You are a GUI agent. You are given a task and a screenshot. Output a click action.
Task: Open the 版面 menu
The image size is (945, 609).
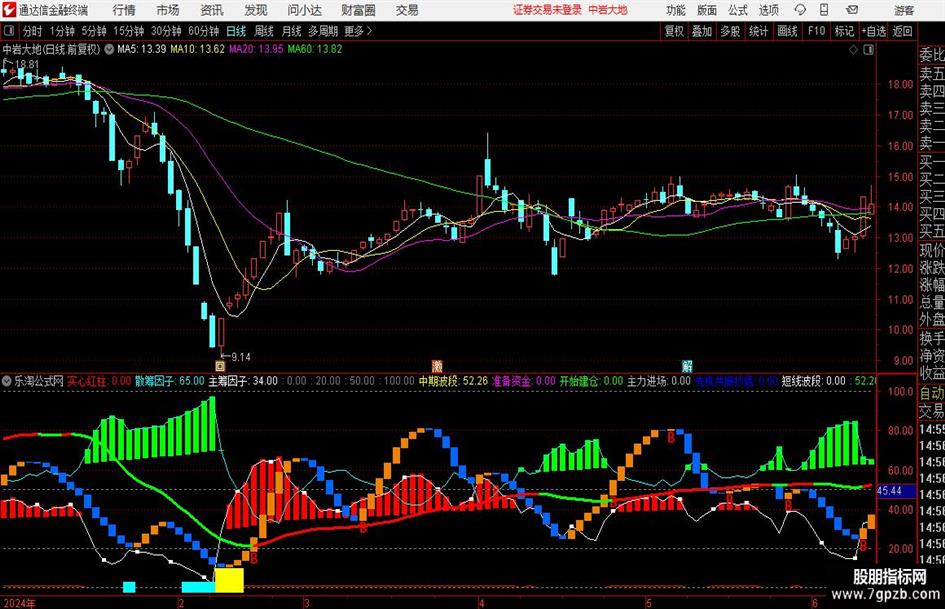(707, 10)
